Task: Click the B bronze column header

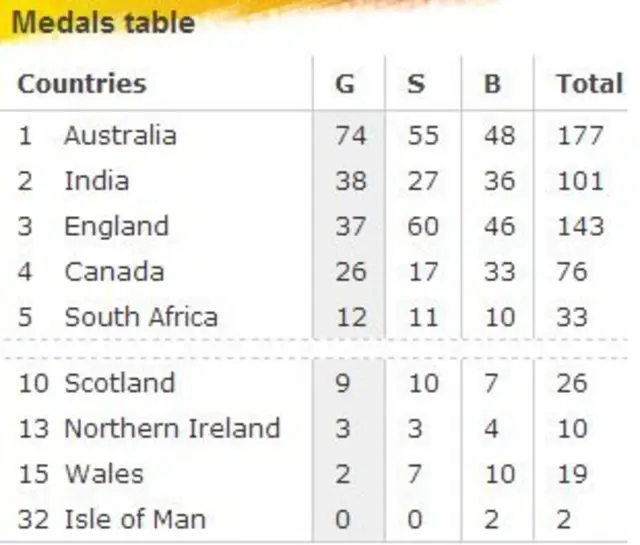Action: click(492, 84)
